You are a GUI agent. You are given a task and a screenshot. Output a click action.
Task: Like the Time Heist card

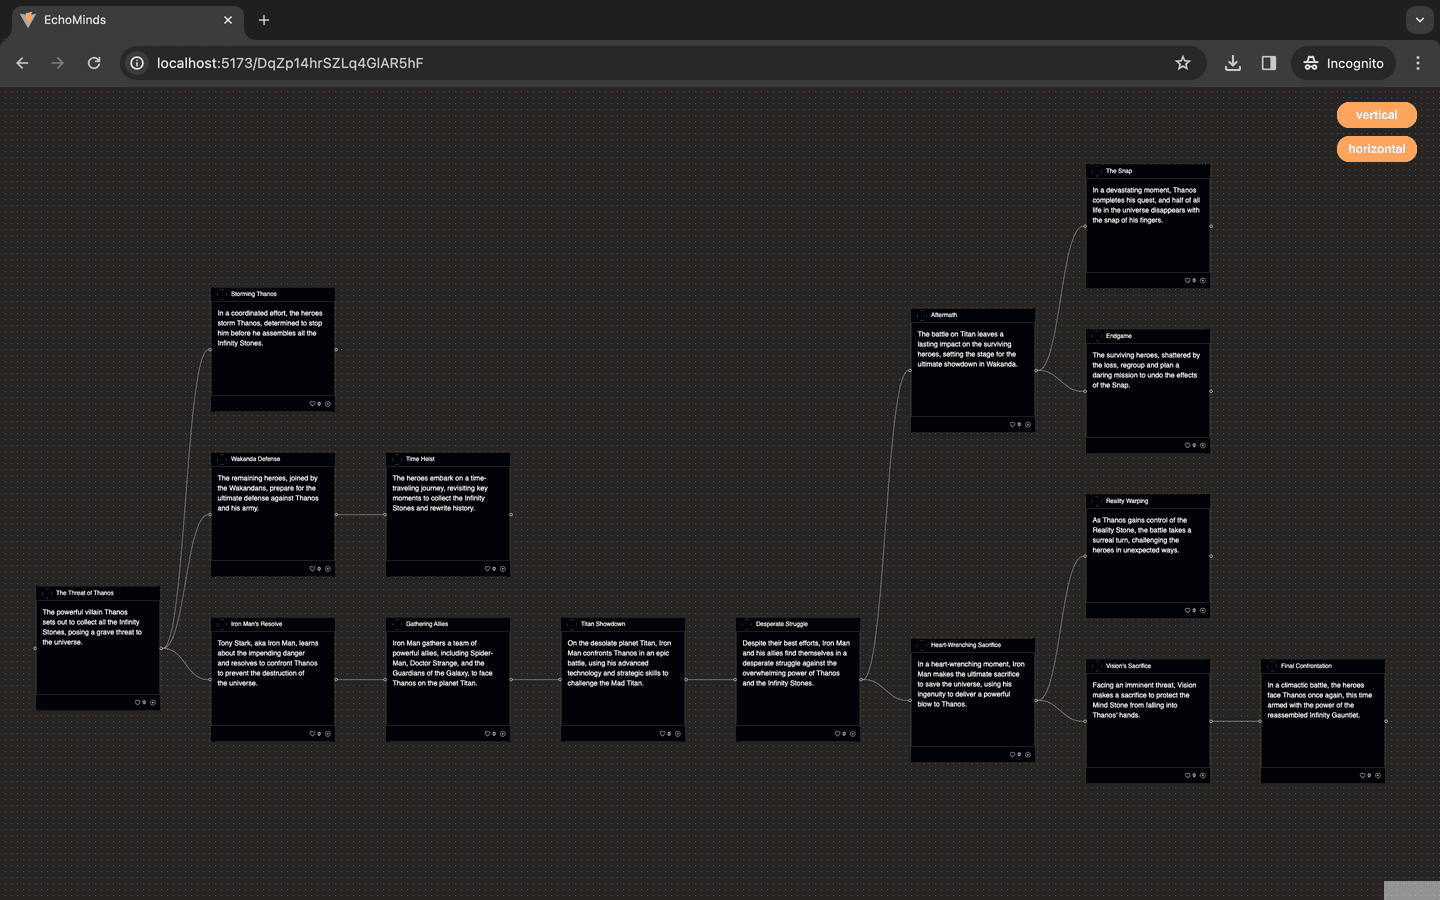click(x=487, y=569)
